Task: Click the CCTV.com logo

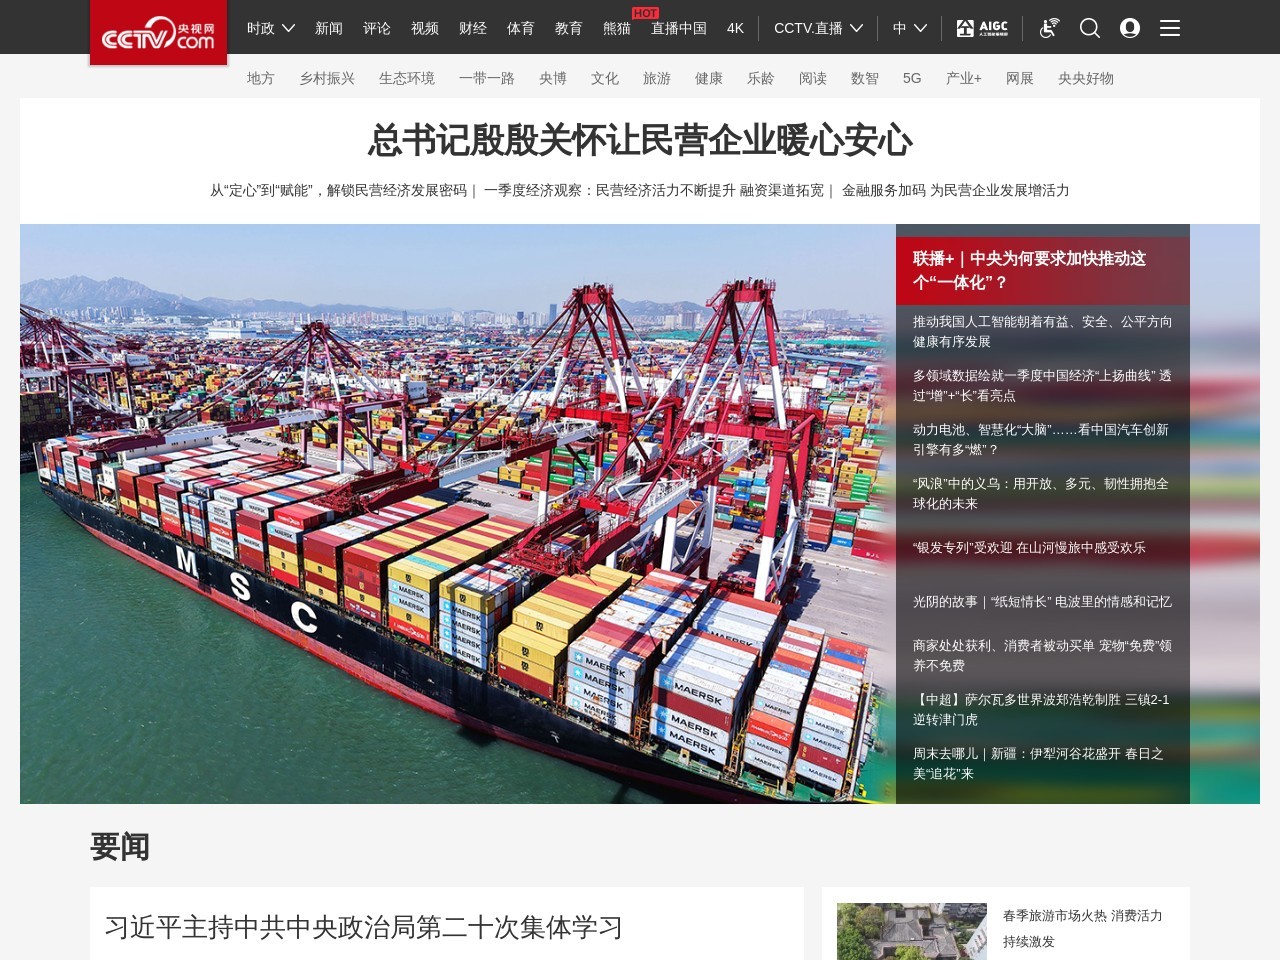Action: tap(158, 33)
